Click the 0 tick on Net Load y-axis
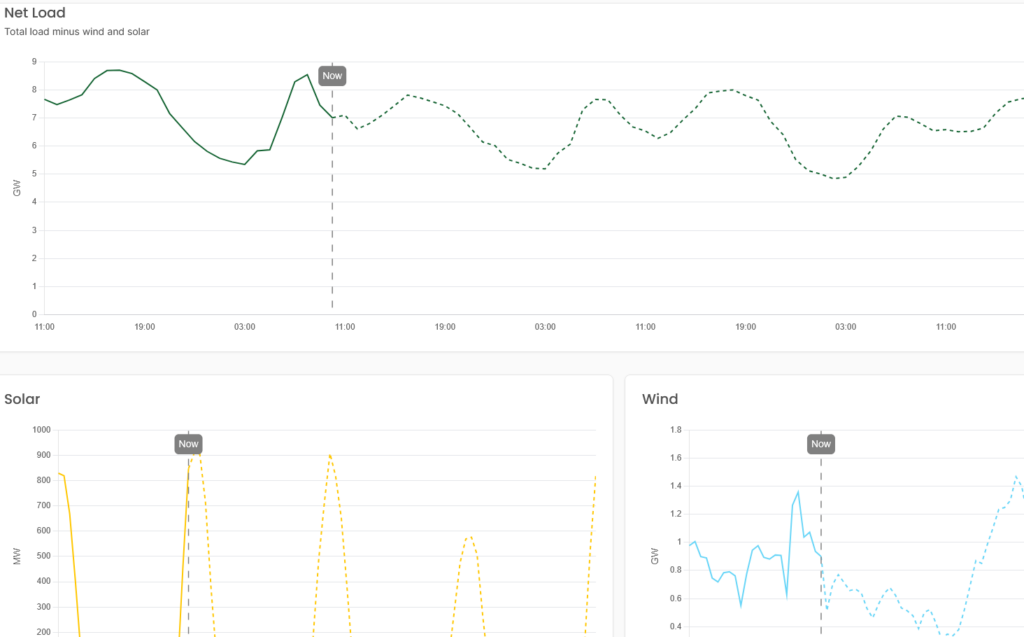Image resolution: width=1024 pixels, height=637 pixels. point(34,314)
